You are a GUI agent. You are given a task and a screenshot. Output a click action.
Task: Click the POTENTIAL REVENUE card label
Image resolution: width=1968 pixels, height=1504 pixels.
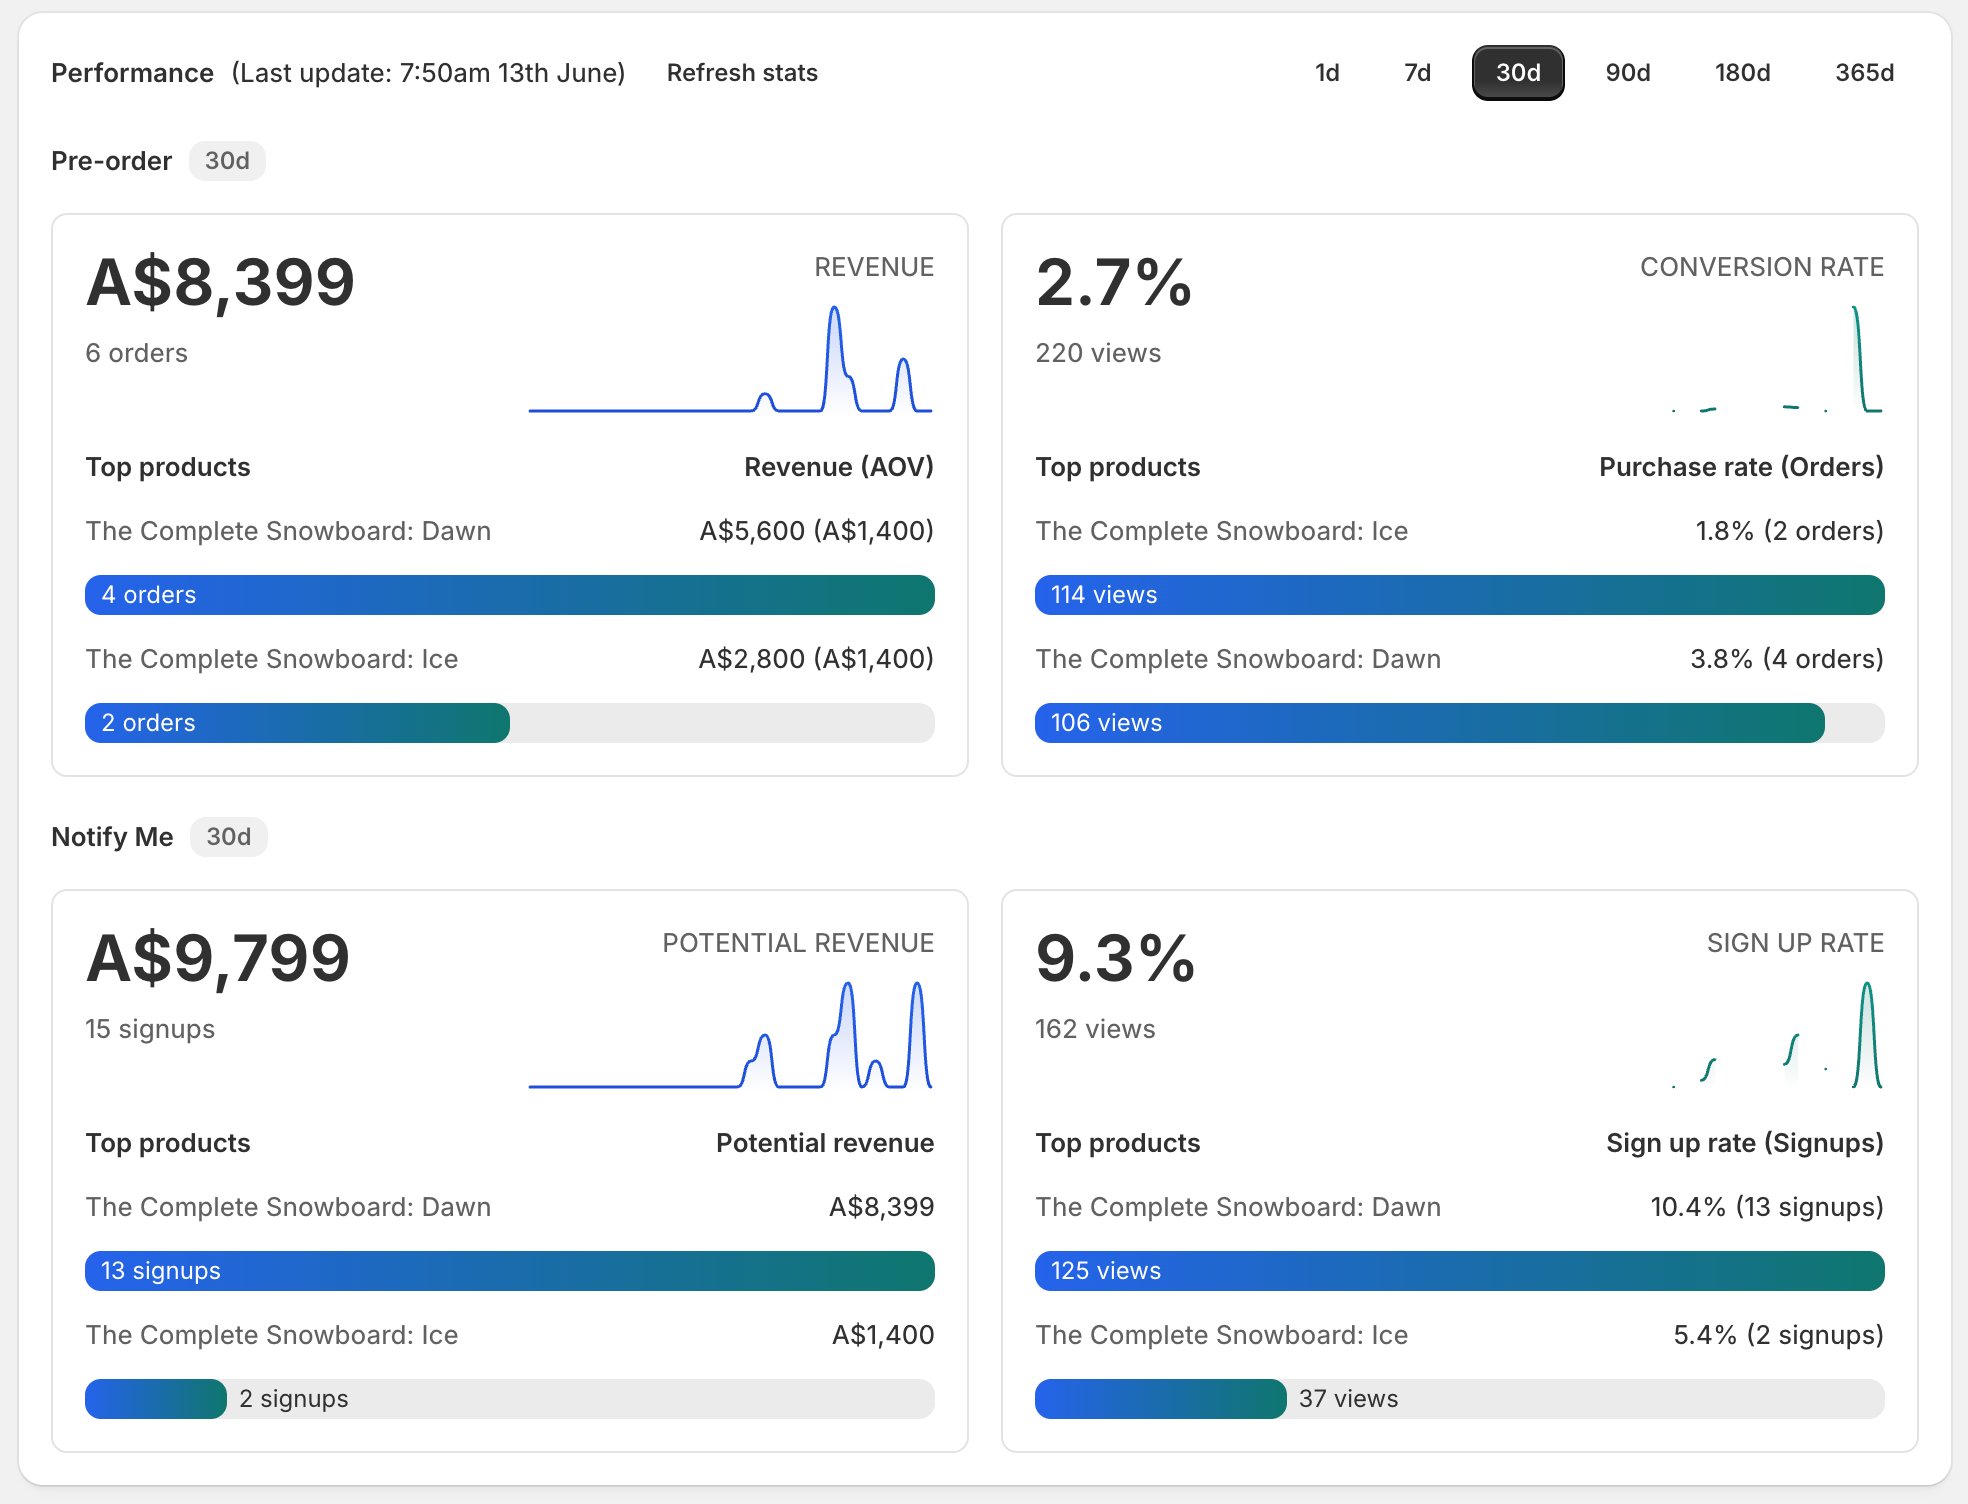pyautogui.click(x=798, y=943)
